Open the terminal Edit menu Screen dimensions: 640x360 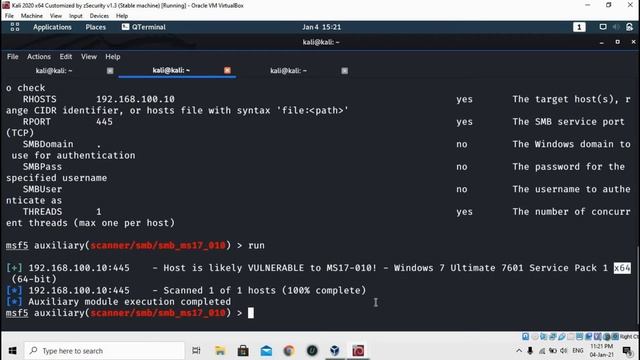pyautogui.click(x=66, y=57)
